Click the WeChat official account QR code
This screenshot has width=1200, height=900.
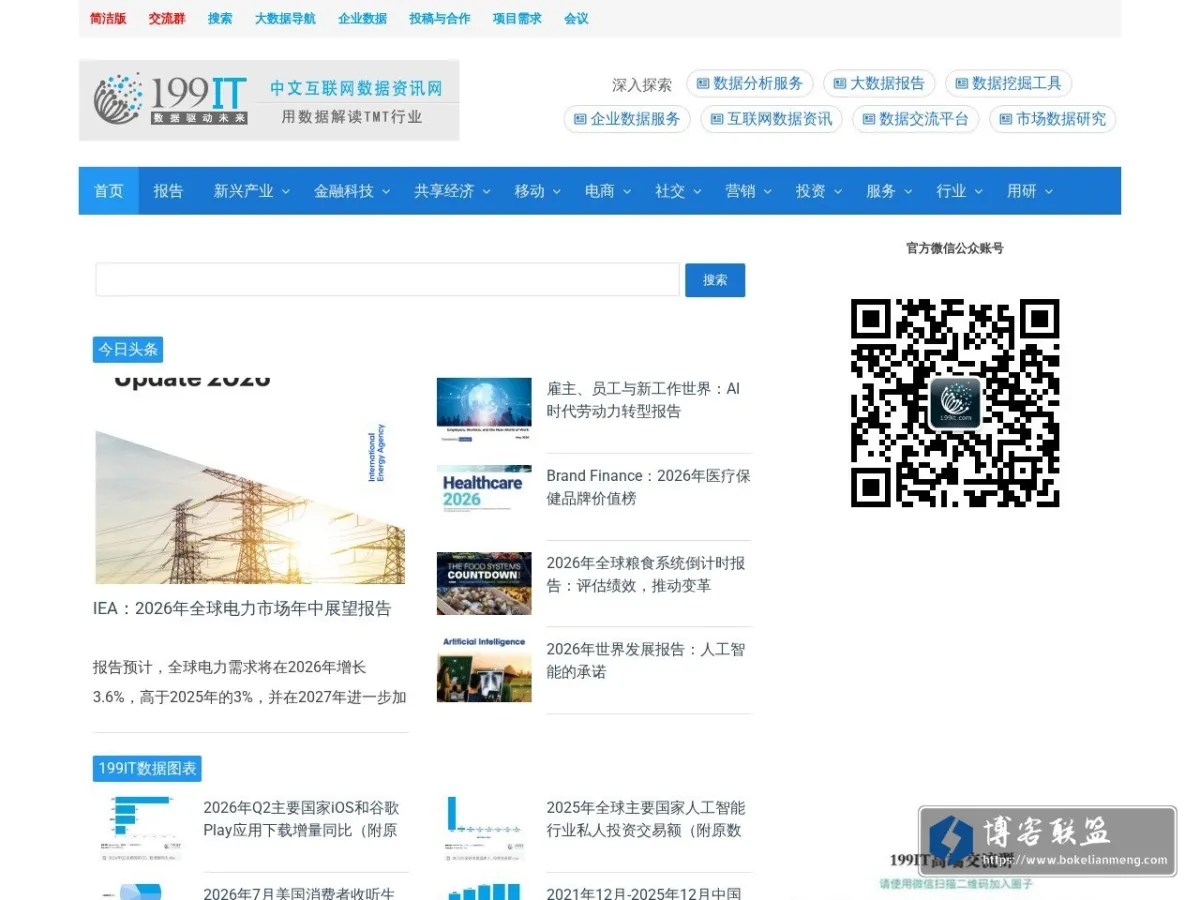coord(955,403)
